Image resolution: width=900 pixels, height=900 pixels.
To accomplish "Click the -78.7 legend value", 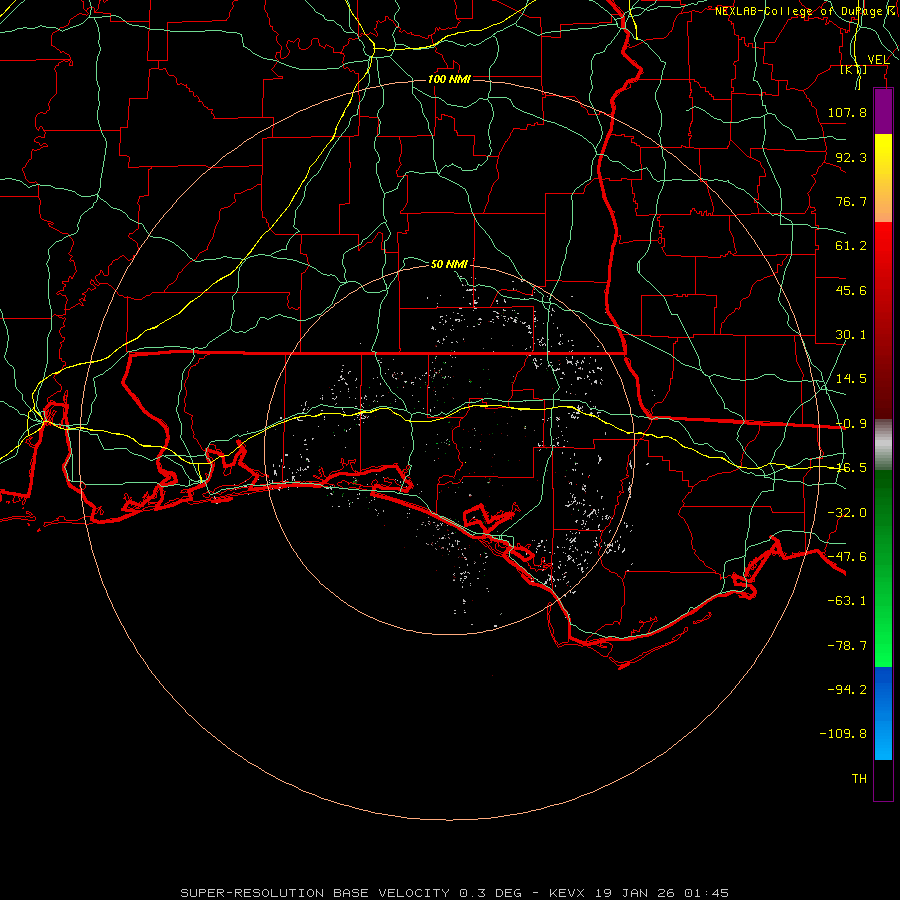I will tap(847, 646).
